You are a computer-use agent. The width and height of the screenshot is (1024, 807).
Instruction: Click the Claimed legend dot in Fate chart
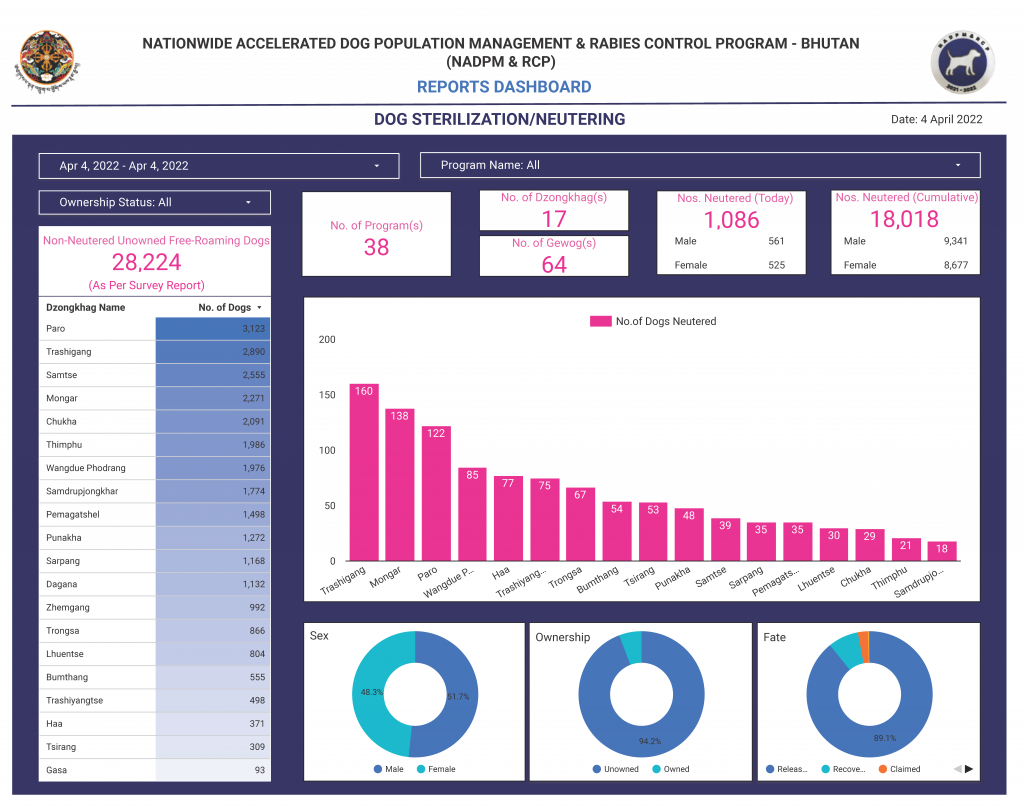(x=883, y=769)
